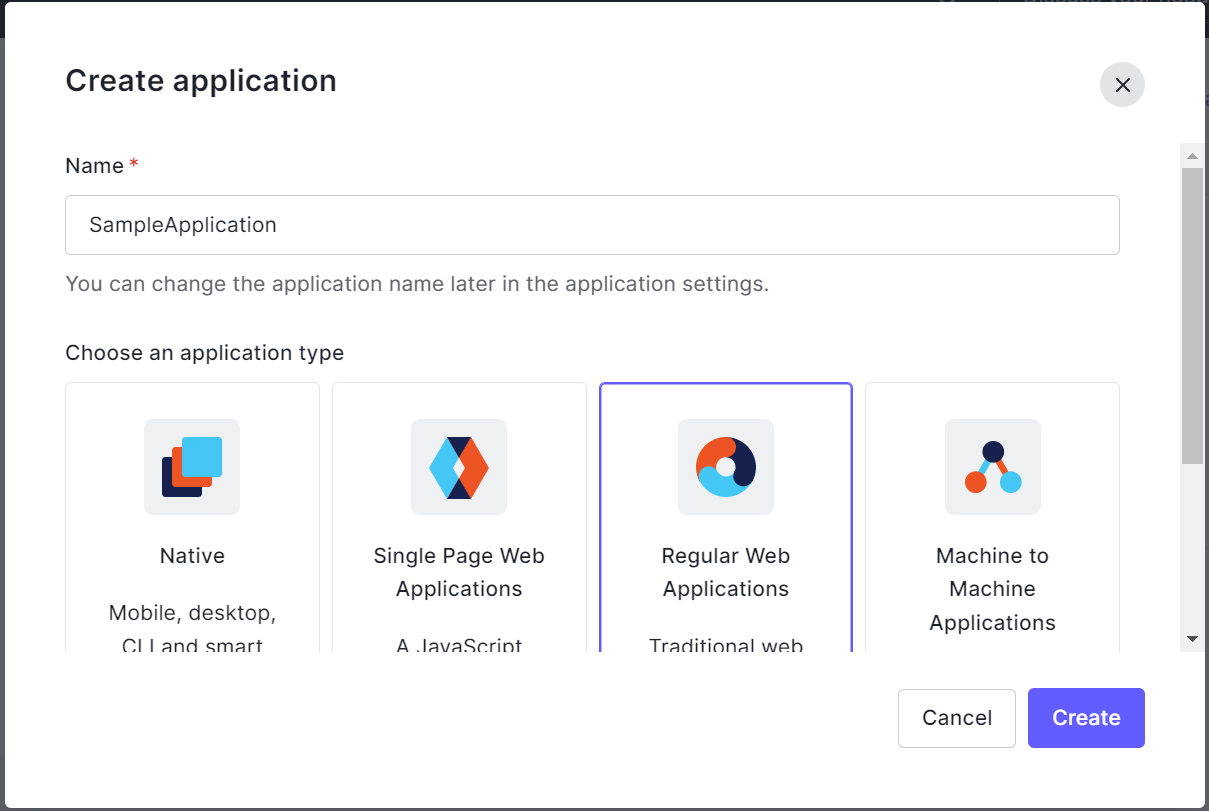Viewport: 1209px width, 811px height.
Task: Click the Machine to Machine nodes icon
Action: point(993,467)
